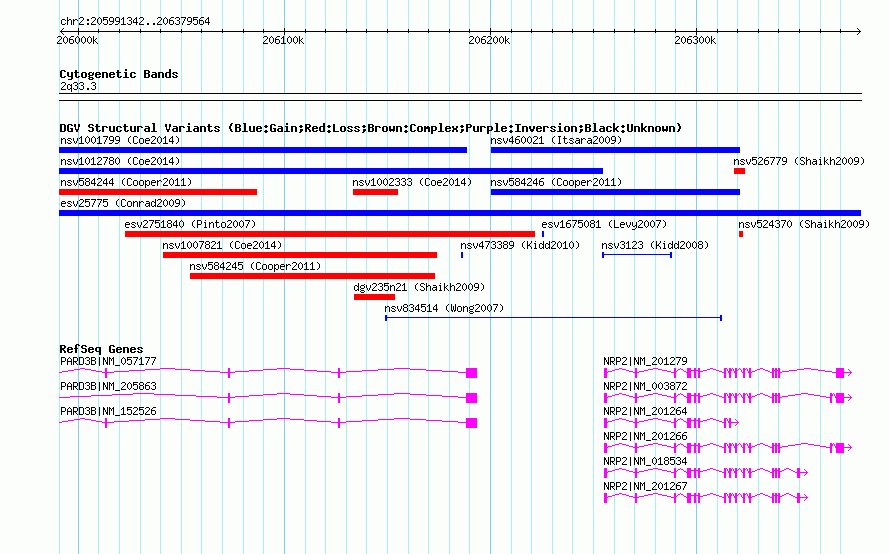The width and height of the screenshot is (890, 554).
Task: Click the chr2:205991342..206379564 coordinate label
Action: pos(135,22)
